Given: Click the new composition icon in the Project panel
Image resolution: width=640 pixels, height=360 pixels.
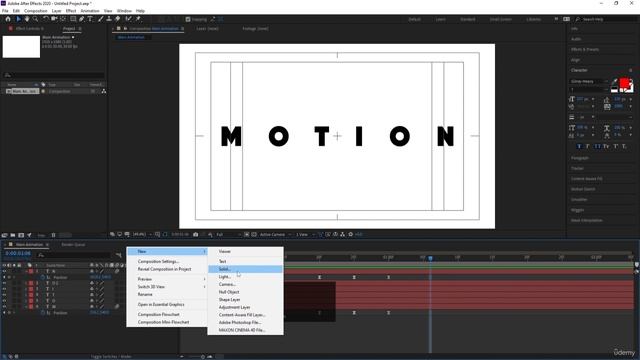Looking at the screenshot, I should 21,235.
